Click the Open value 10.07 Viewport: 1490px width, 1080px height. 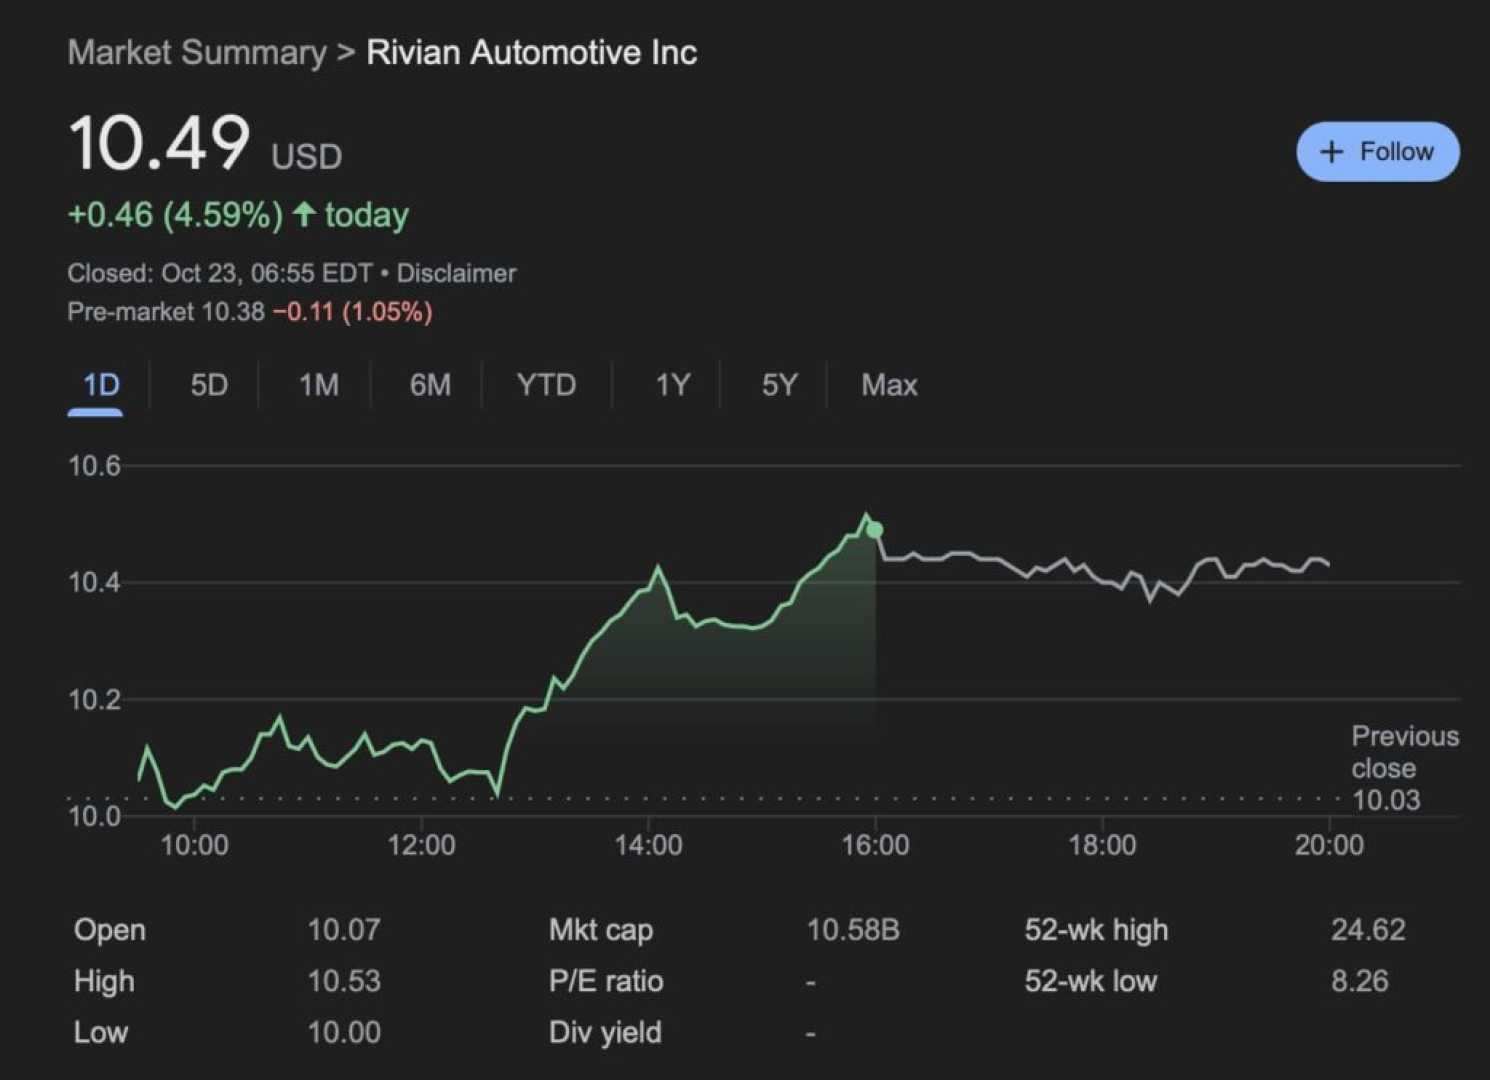(344, 930)
